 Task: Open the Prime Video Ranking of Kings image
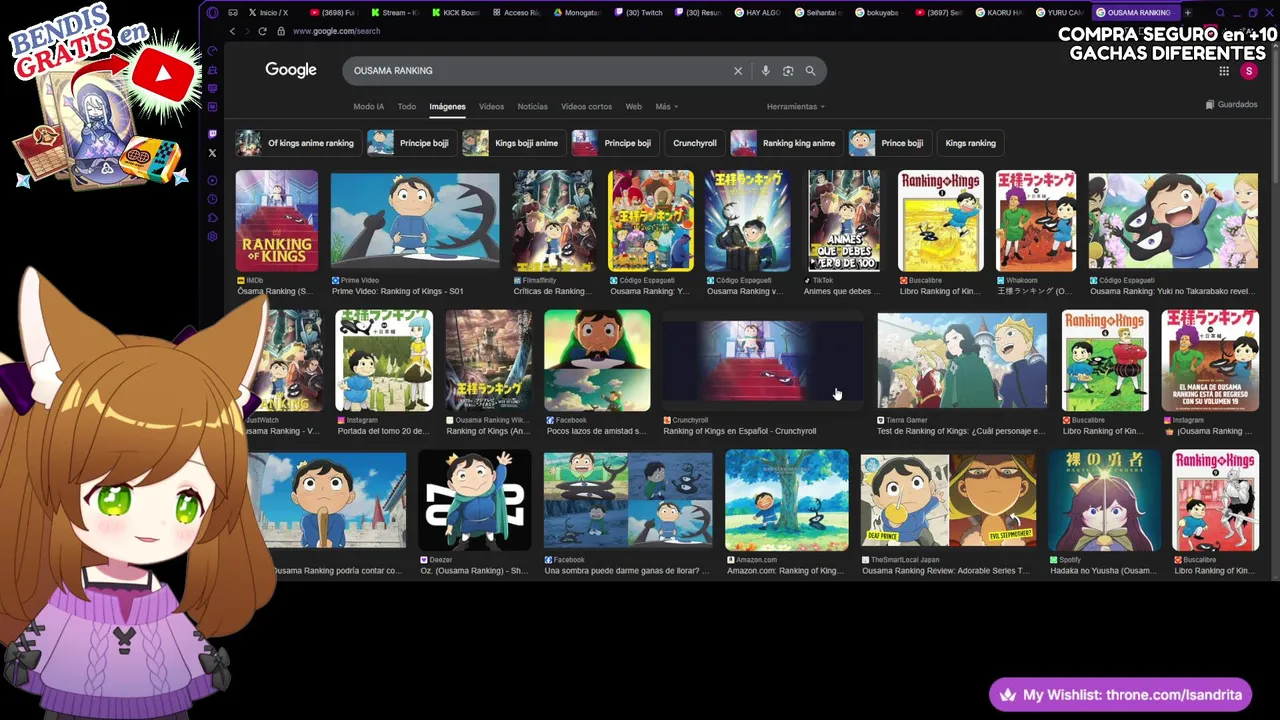point(415,221)
